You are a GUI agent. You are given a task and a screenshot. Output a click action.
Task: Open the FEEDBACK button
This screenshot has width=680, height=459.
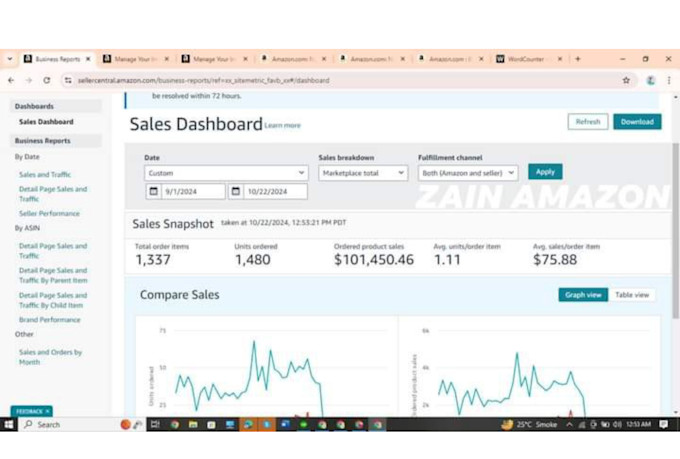coord(29,411)
